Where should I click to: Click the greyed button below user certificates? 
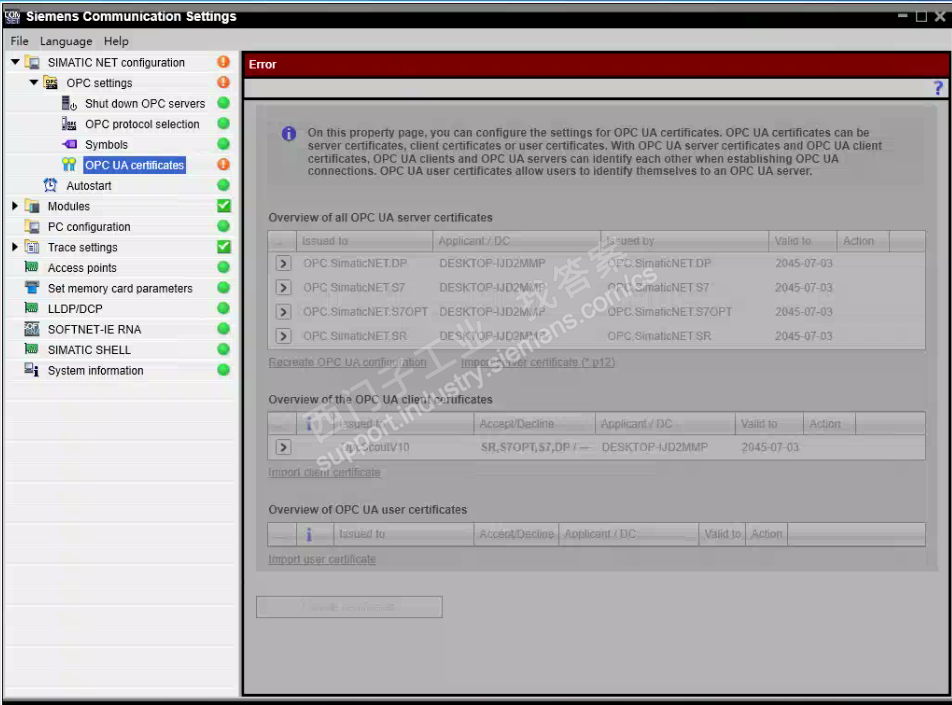point(349,607)
